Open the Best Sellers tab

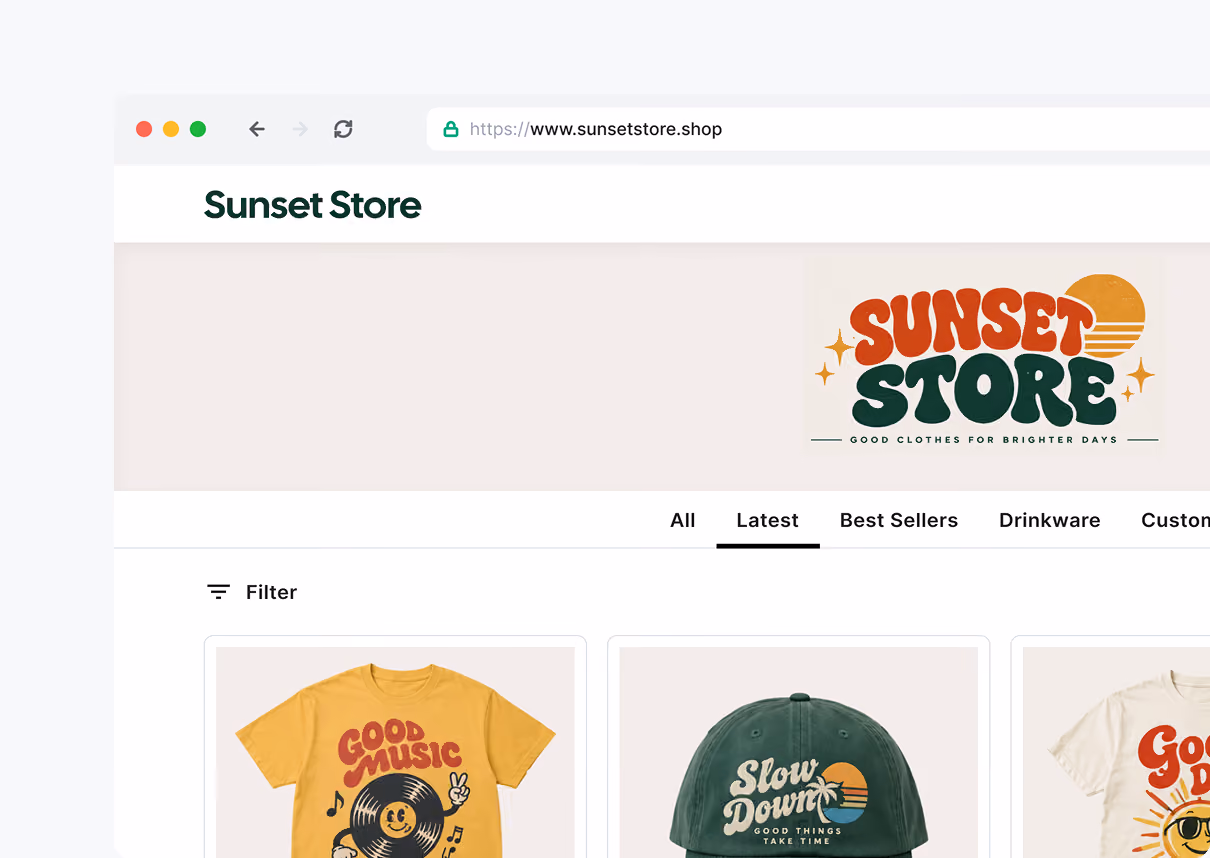pos(899,520)
